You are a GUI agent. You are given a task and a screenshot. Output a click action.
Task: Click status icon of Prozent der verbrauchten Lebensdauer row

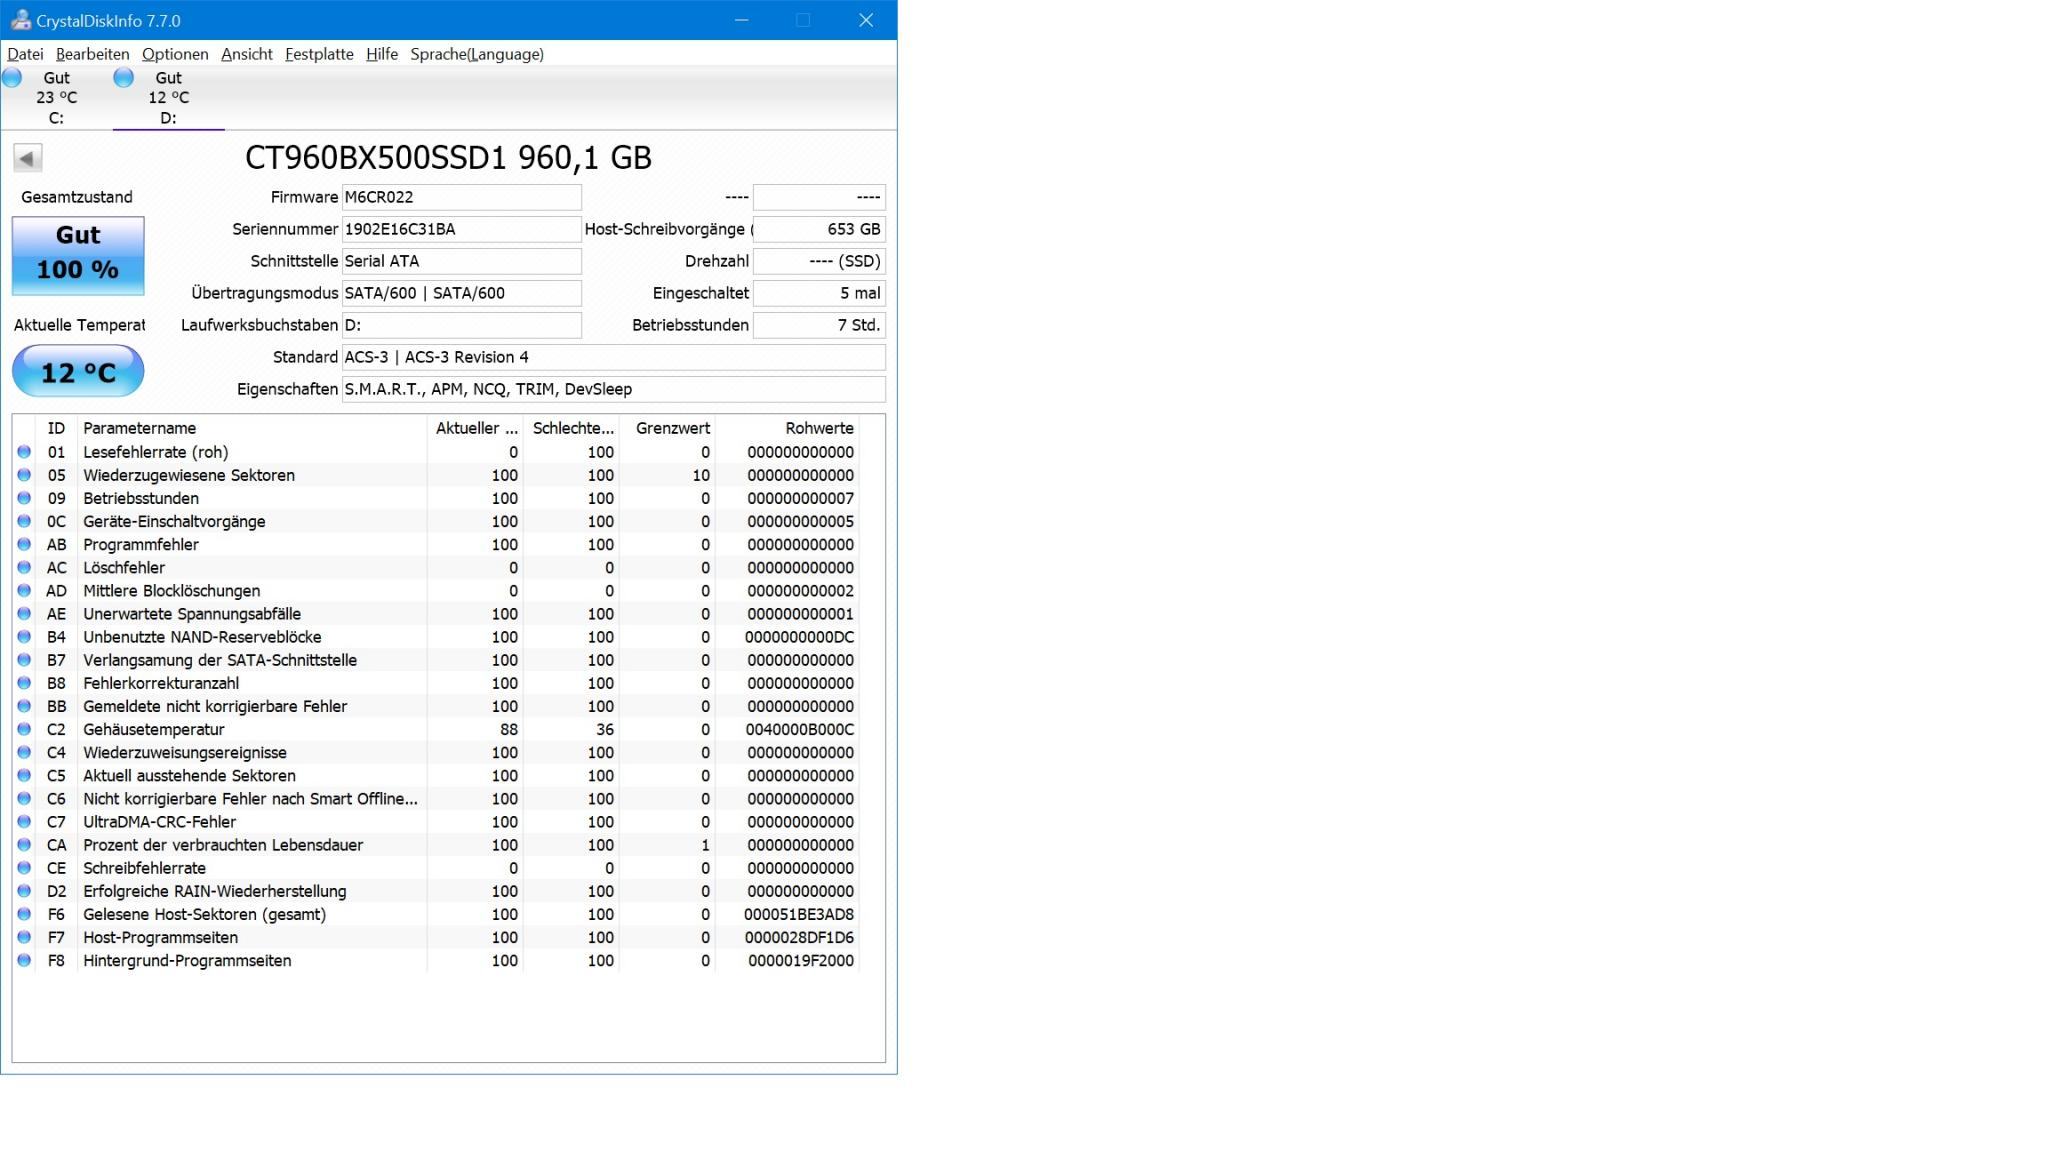[x=24, y=845]
